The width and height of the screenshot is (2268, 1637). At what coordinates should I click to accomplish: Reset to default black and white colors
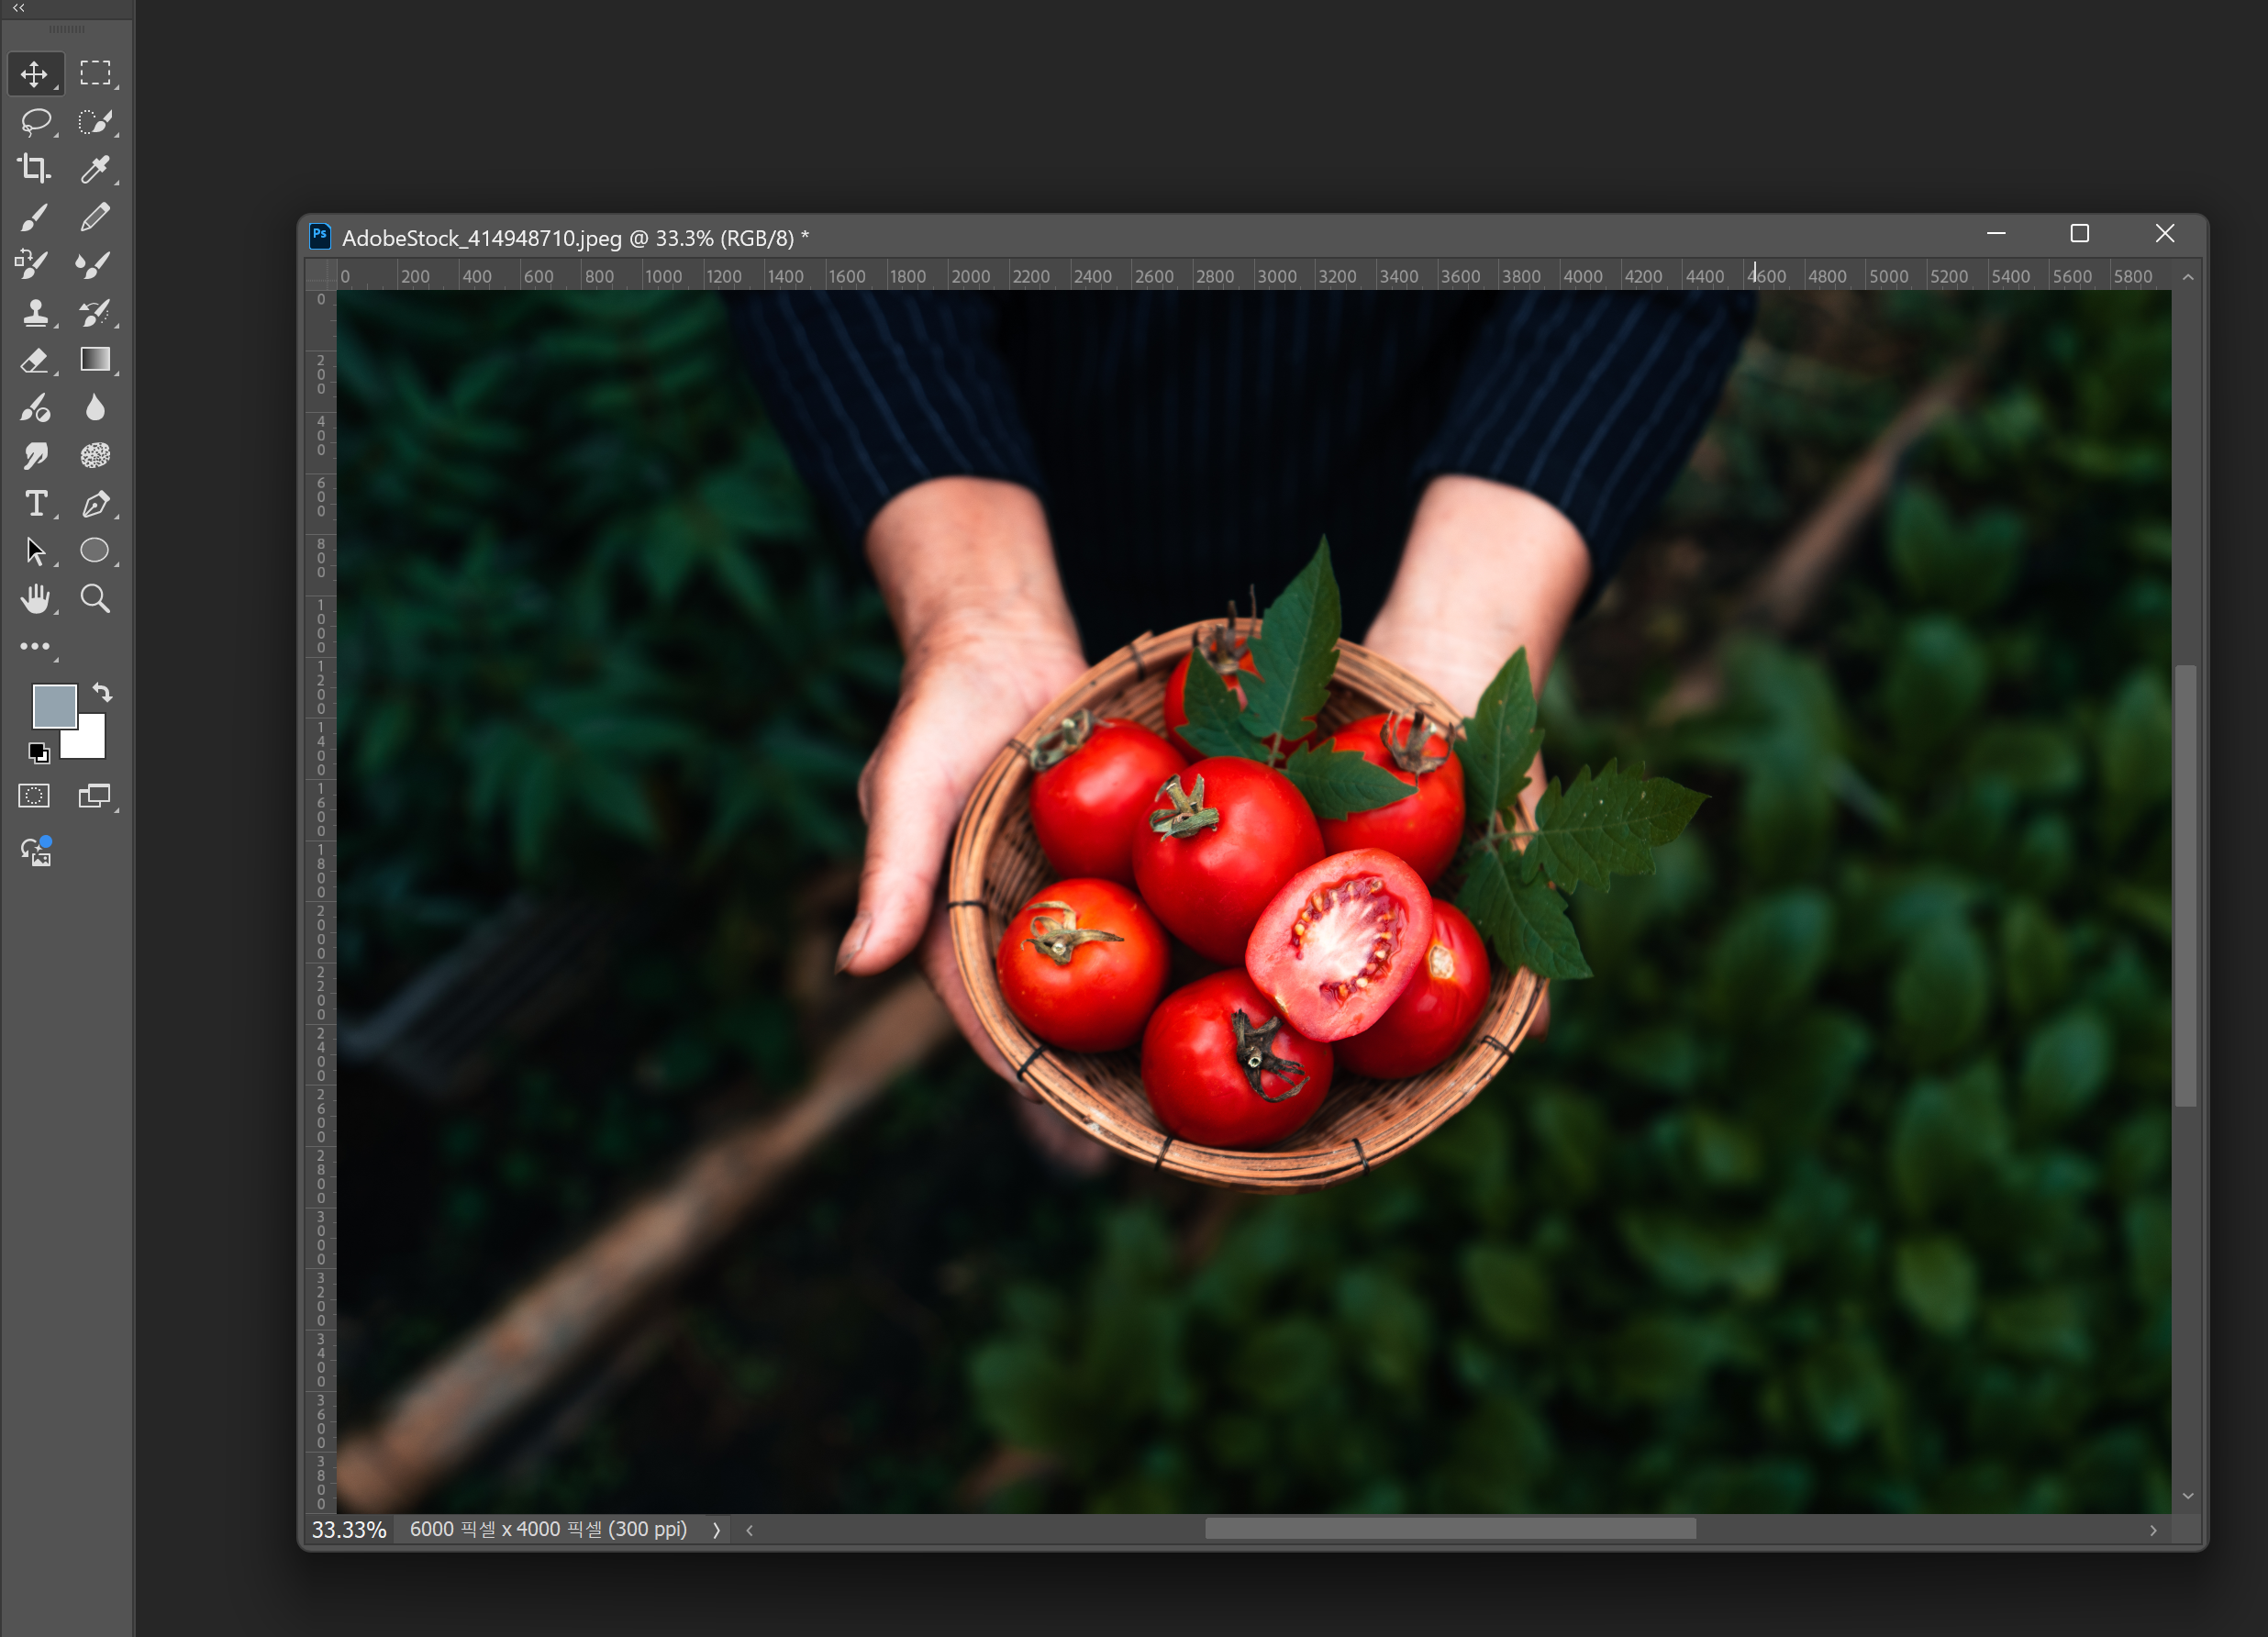pos(38,752)
